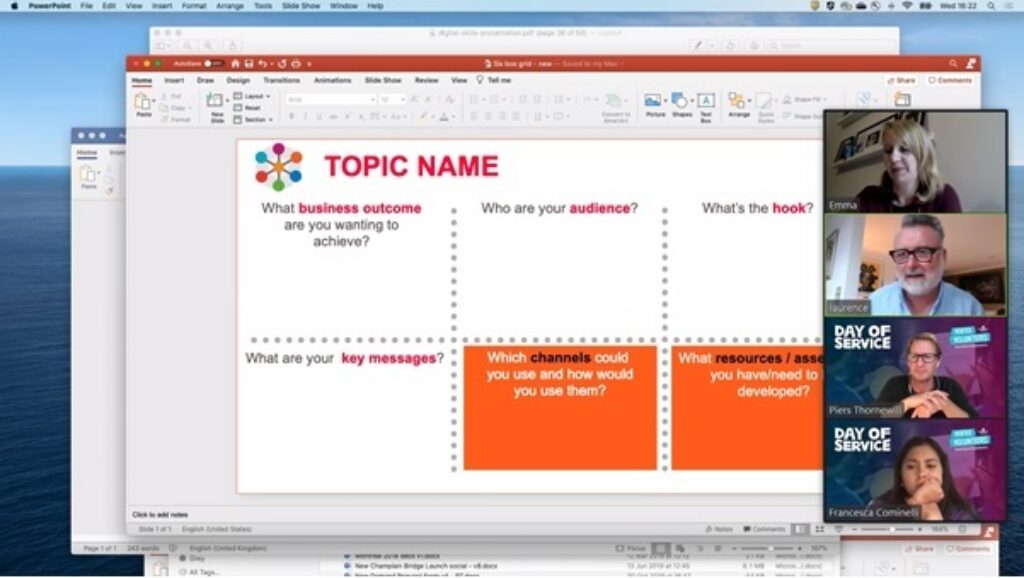
Task: Click the Quick Styles icon
Action: click(764, 102)
